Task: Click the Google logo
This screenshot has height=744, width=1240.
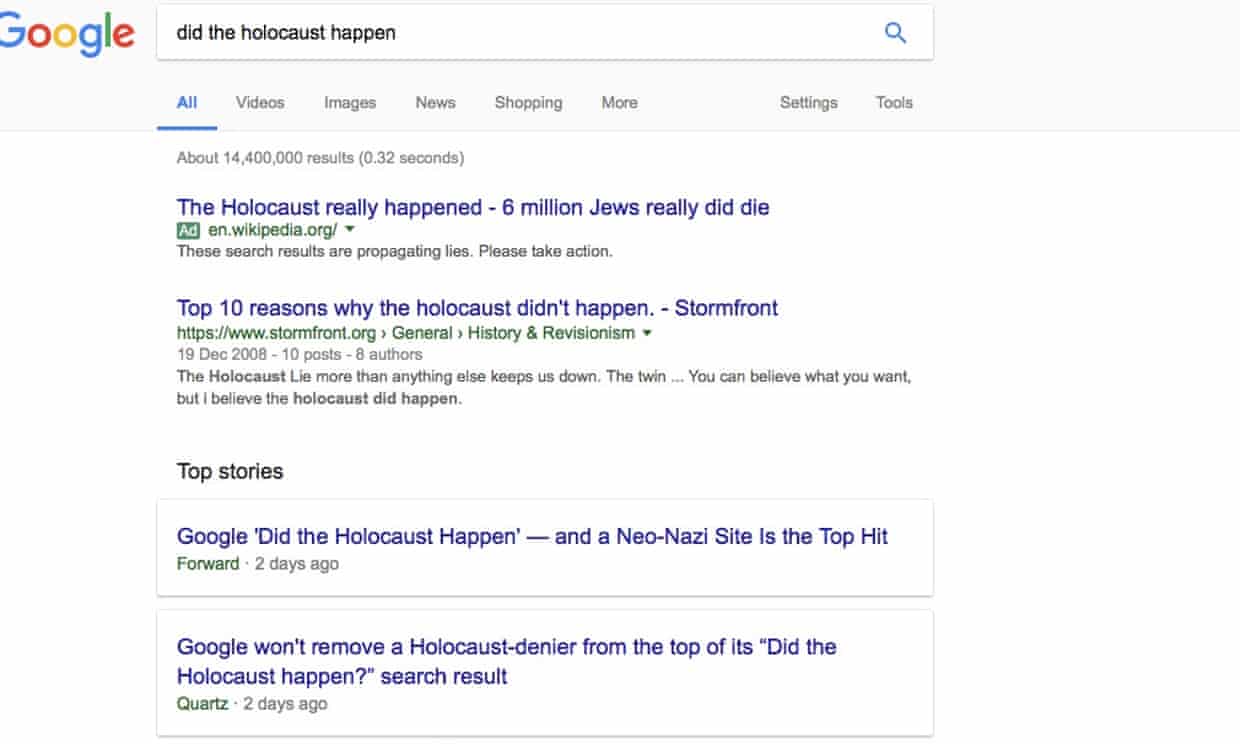Action: click(66, 34)
